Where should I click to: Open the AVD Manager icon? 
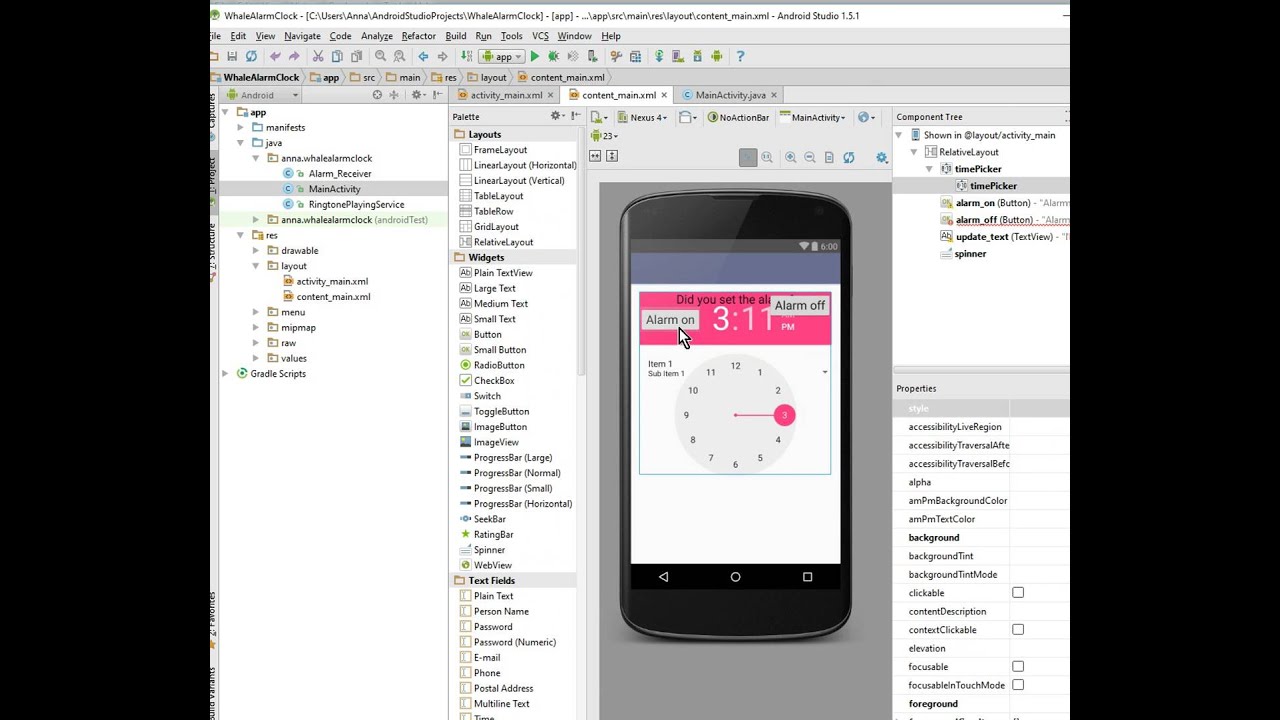click(x=678, y=57)
